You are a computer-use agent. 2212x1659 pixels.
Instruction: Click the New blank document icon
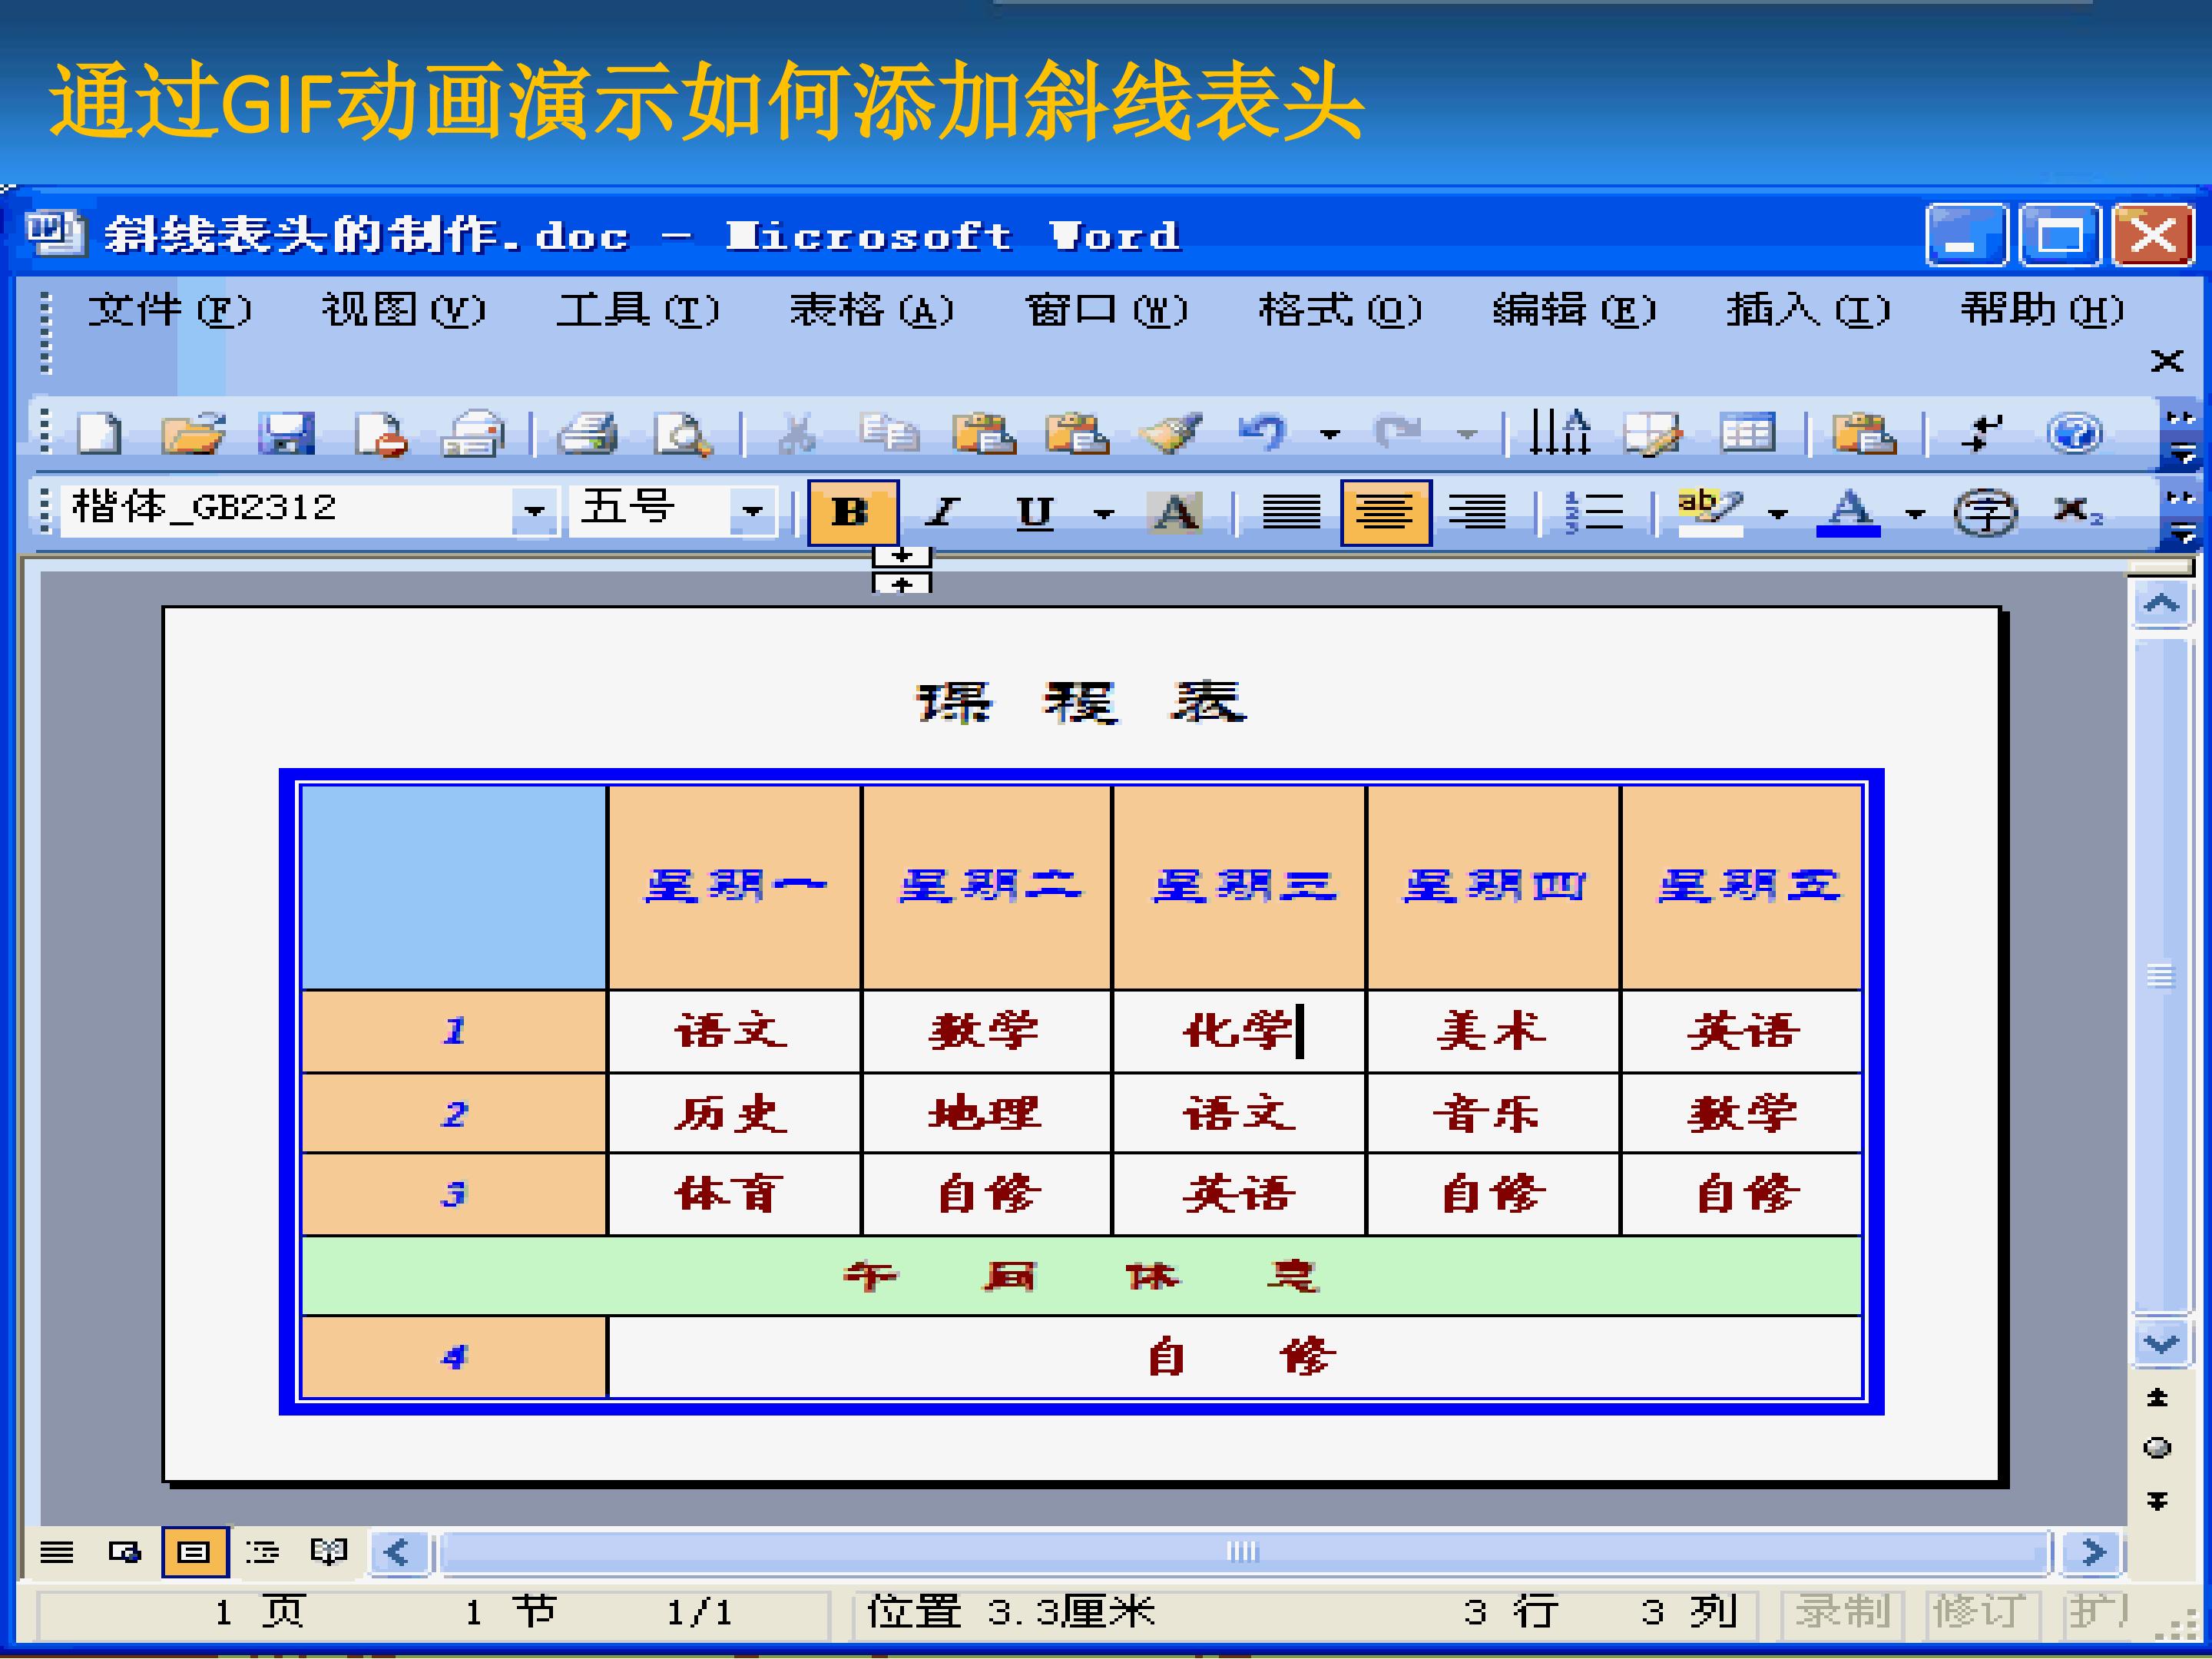pos(99,434)
